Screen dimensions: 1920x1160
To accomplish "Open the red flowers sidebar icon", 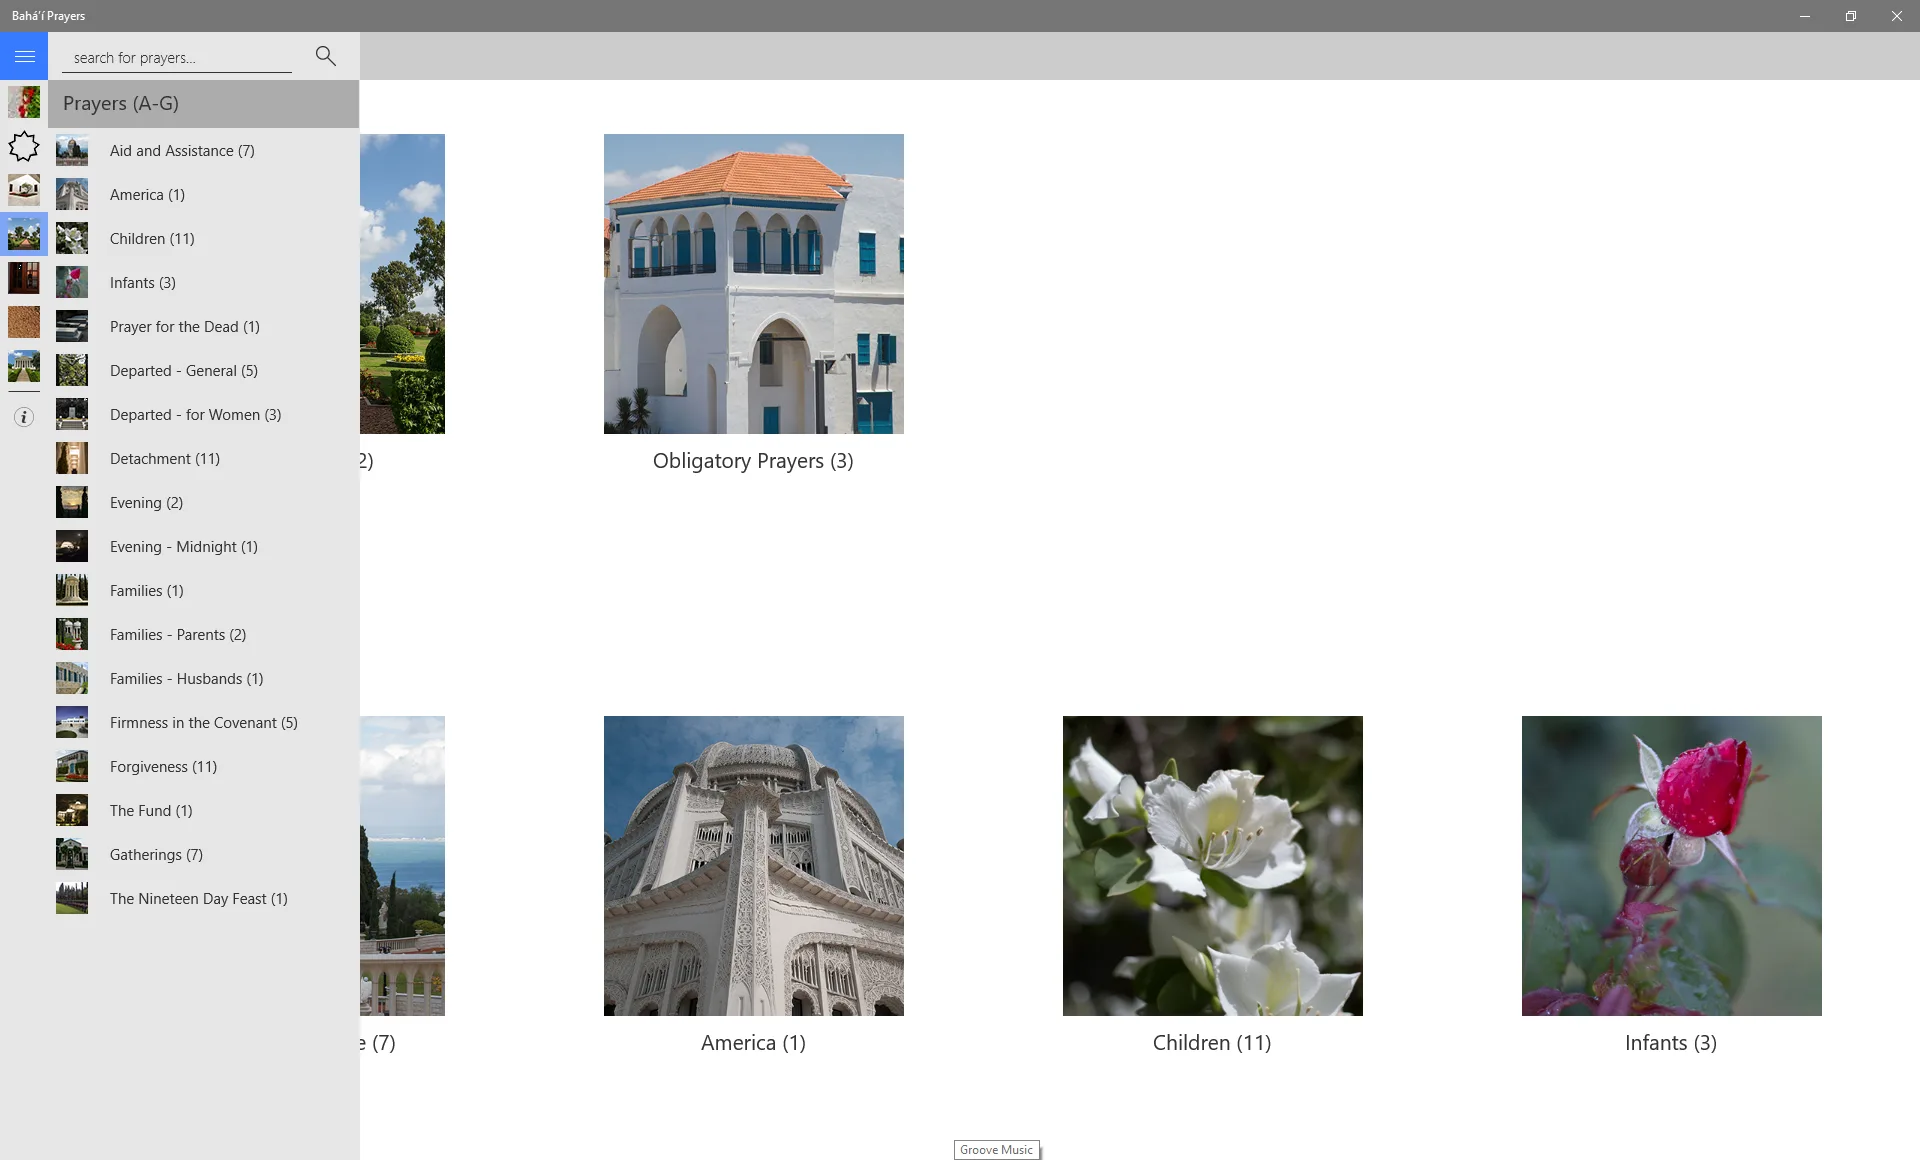I will point(24,102).
